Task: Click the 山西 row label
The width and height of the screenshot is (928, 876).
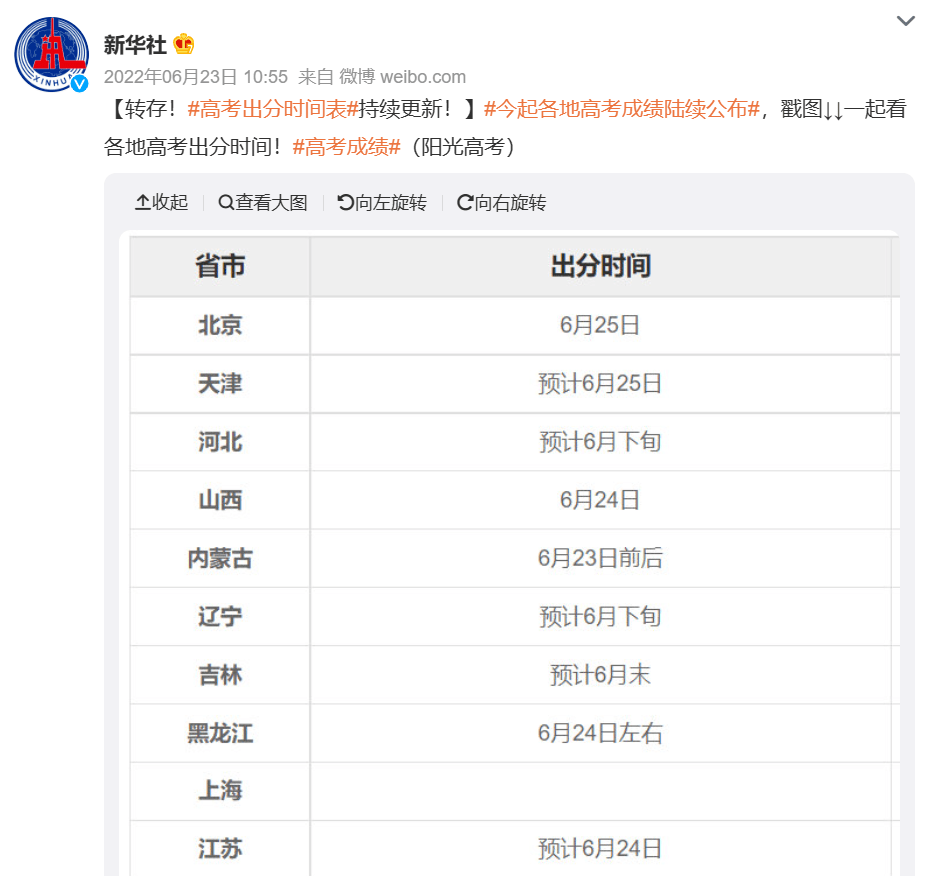Action: coord(220,500)
